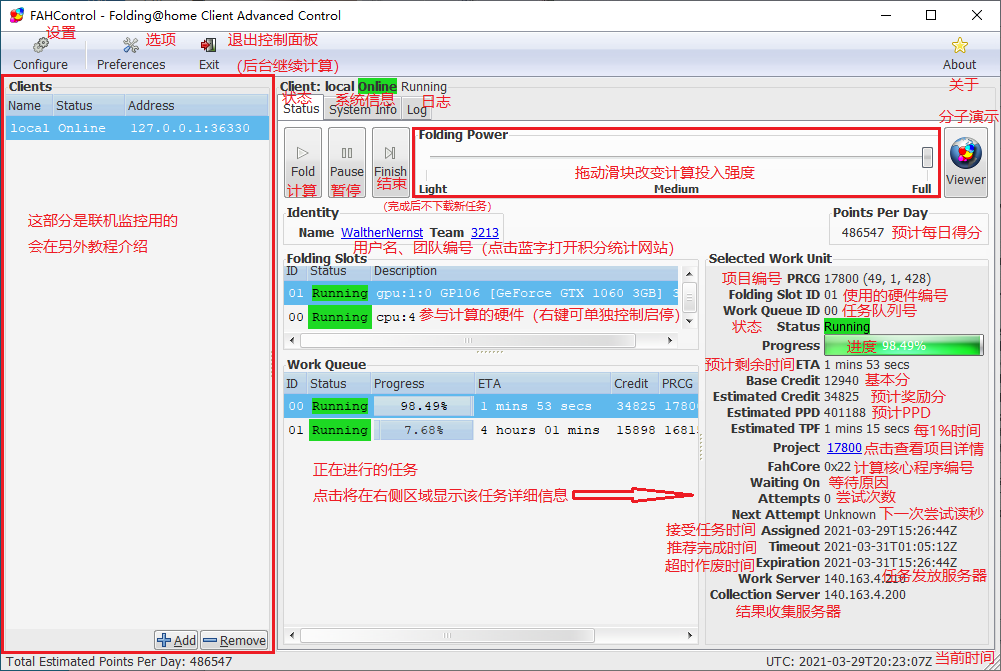Select the local client row
This screenshot has width=1001, height=671.
137,128
